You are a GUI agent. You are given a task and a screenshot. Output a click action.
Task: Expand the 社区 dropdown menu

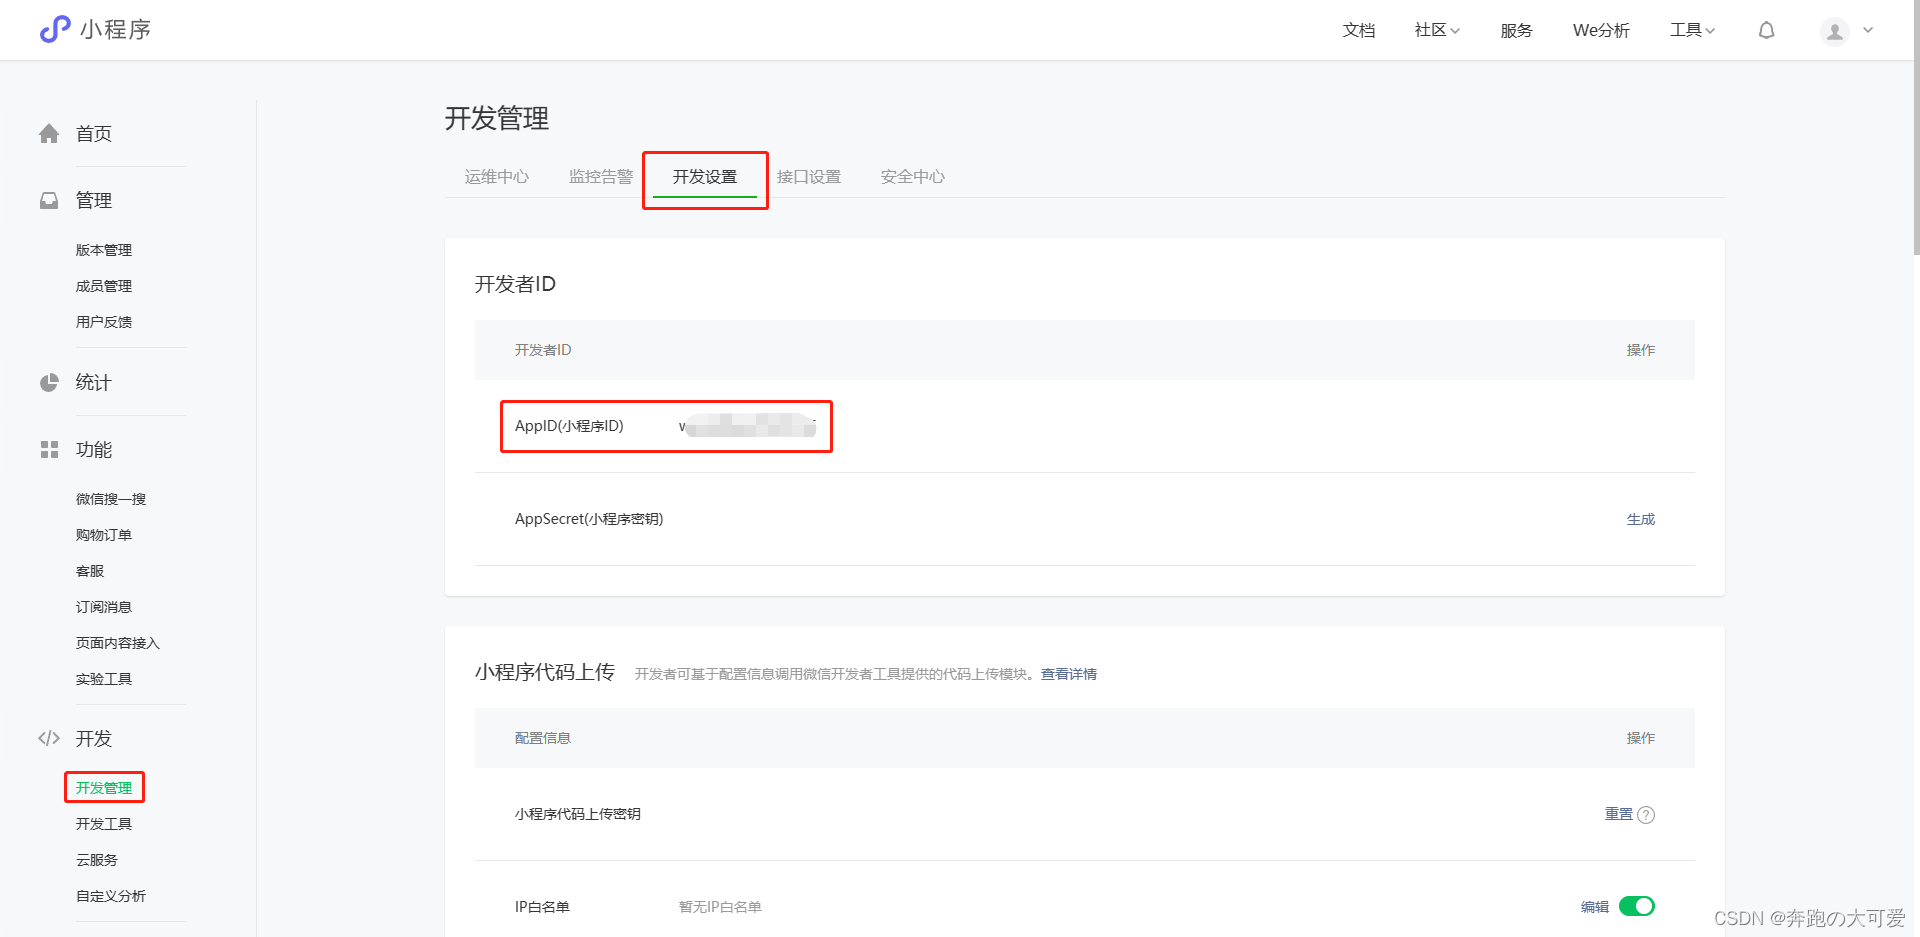1437,30
